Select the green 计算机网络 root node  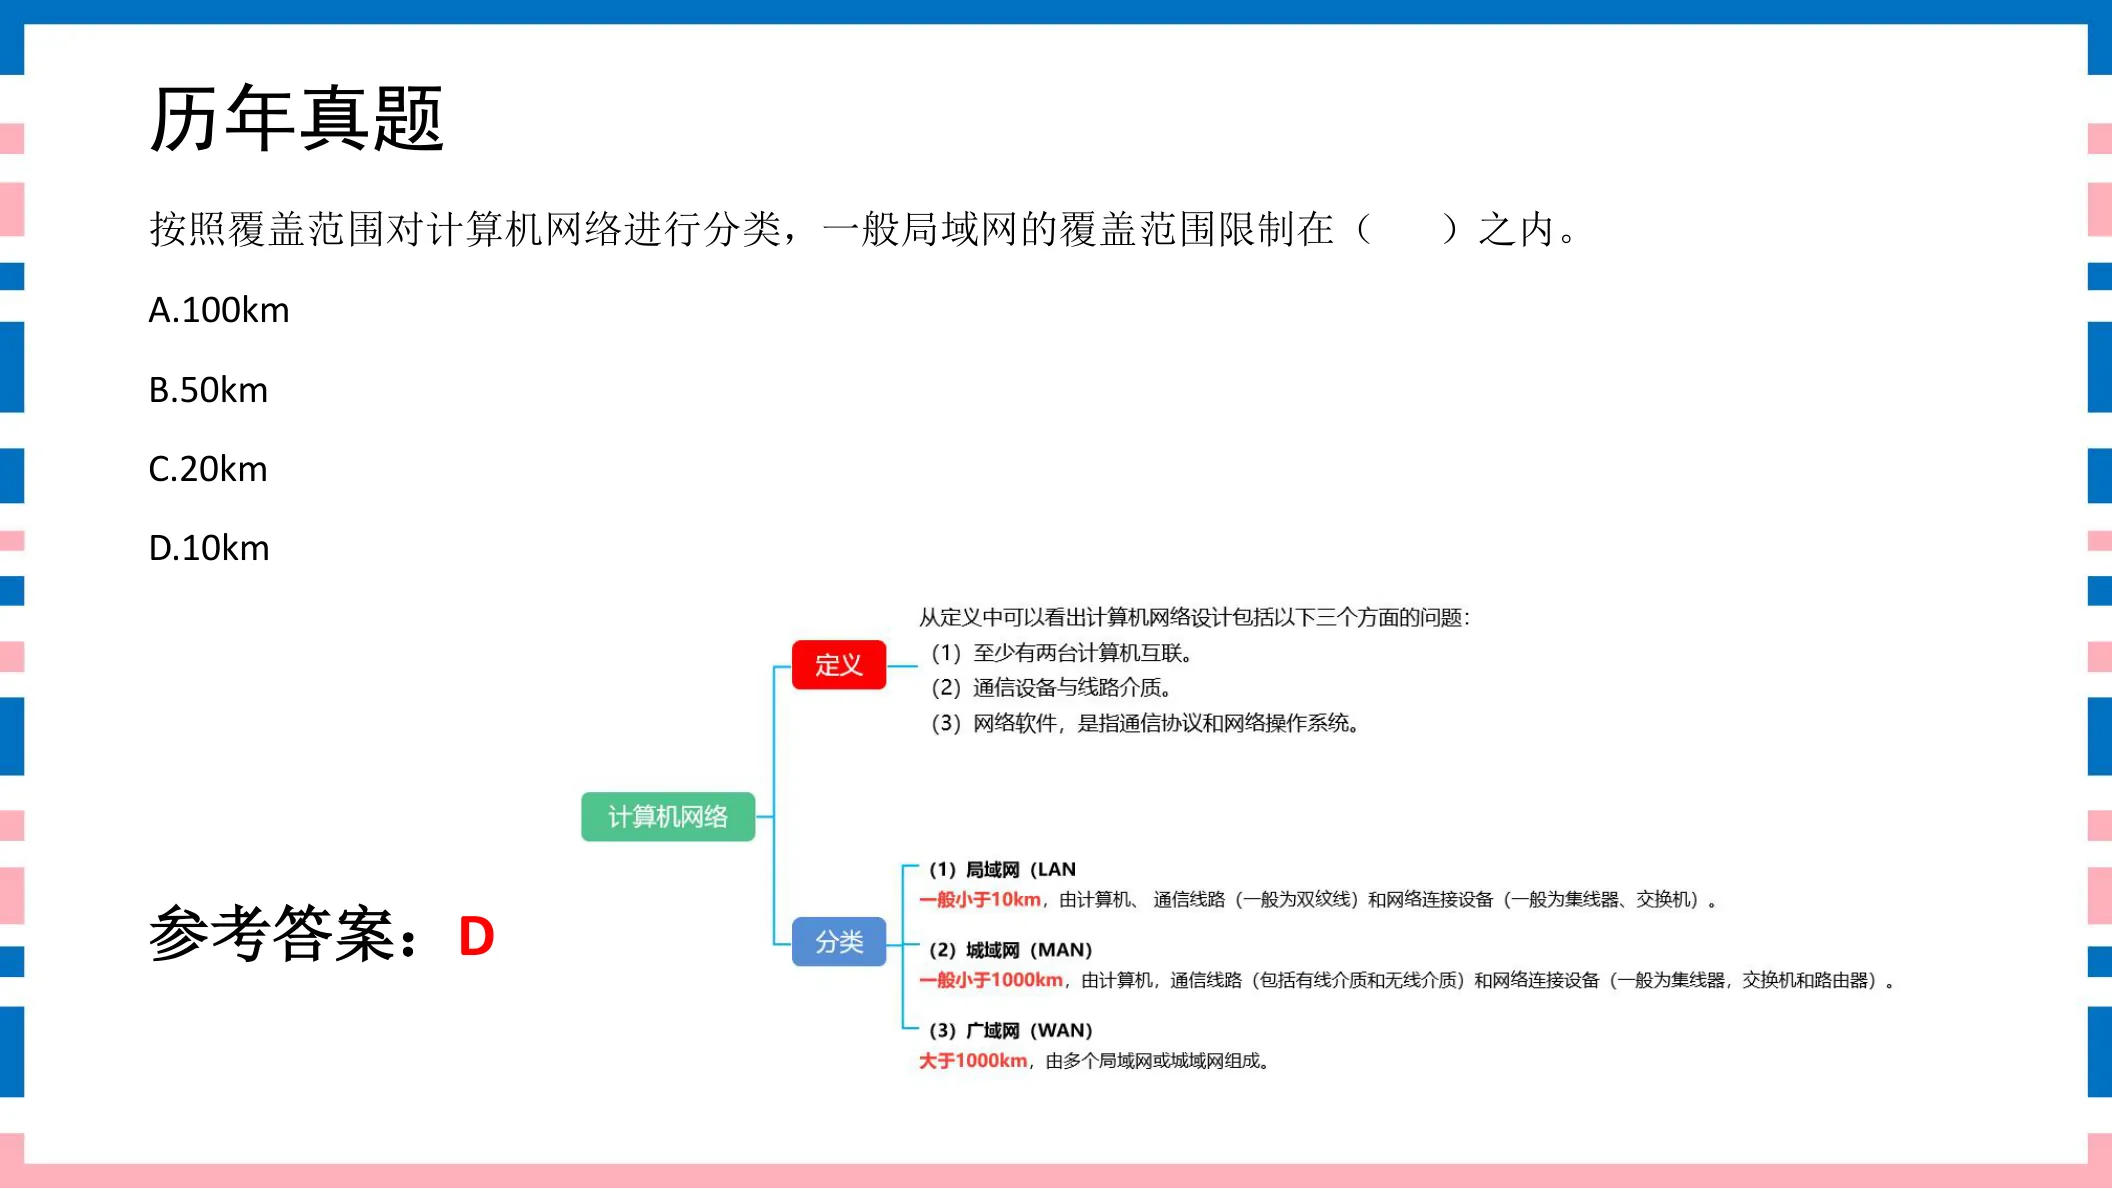[x=668, y=817]
